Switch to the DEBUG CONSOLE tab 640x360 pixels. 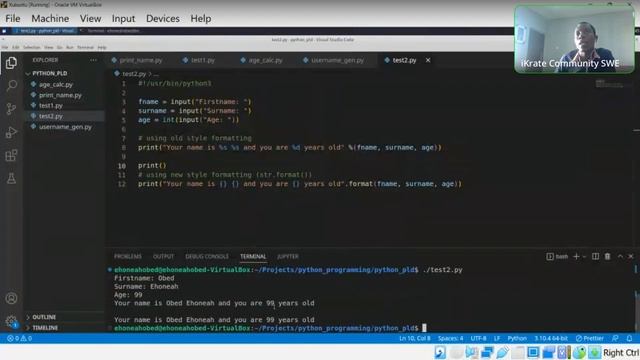[x=207, y=256]
